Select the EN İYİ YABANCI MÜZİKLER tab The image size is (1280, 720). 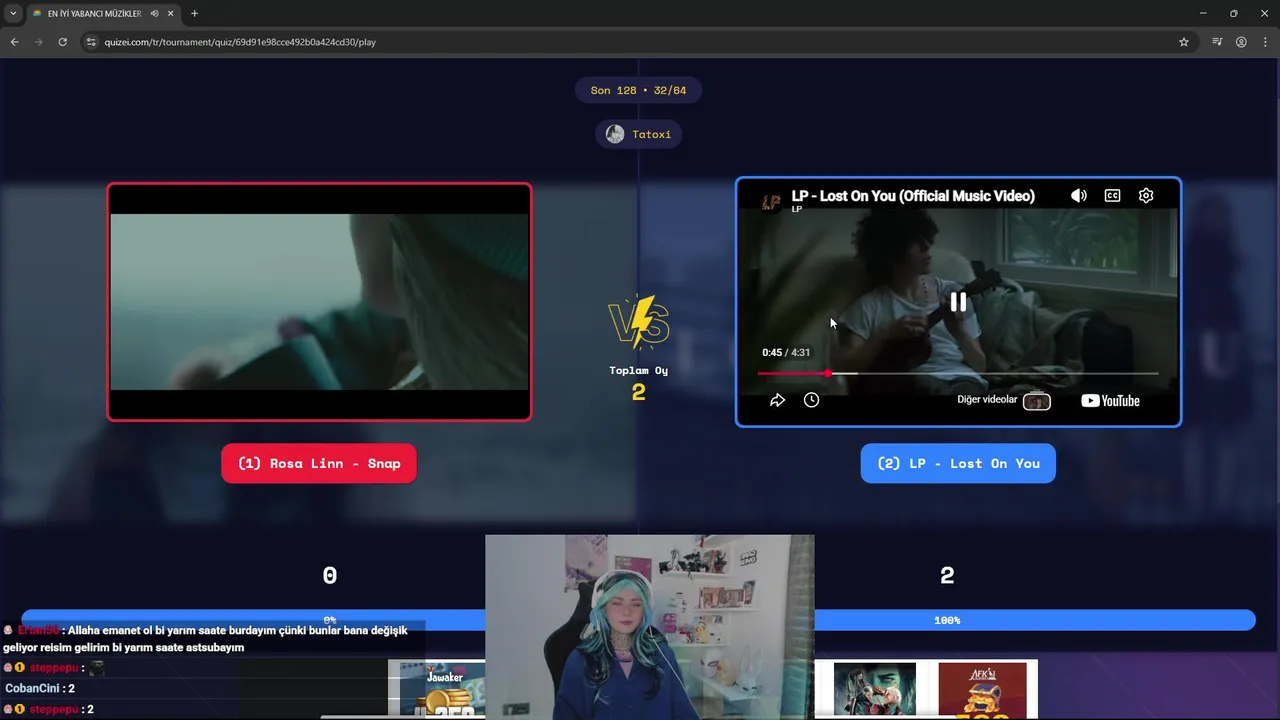pos(95,13)
